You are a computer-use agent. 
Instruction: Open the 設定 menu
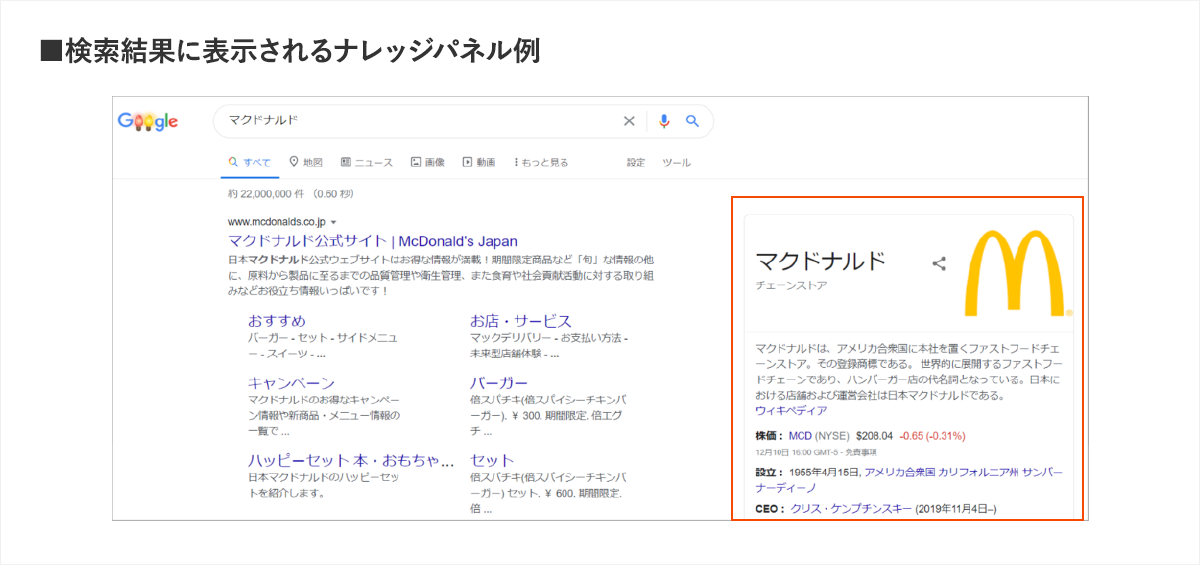[x=636, y=162]
